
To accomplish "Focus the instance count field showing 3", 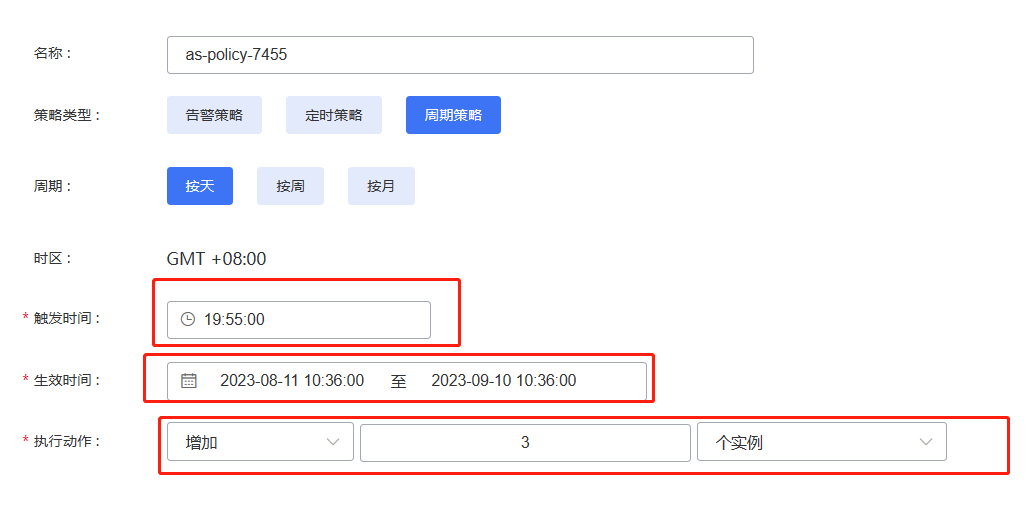I will (x=525, y=442).
